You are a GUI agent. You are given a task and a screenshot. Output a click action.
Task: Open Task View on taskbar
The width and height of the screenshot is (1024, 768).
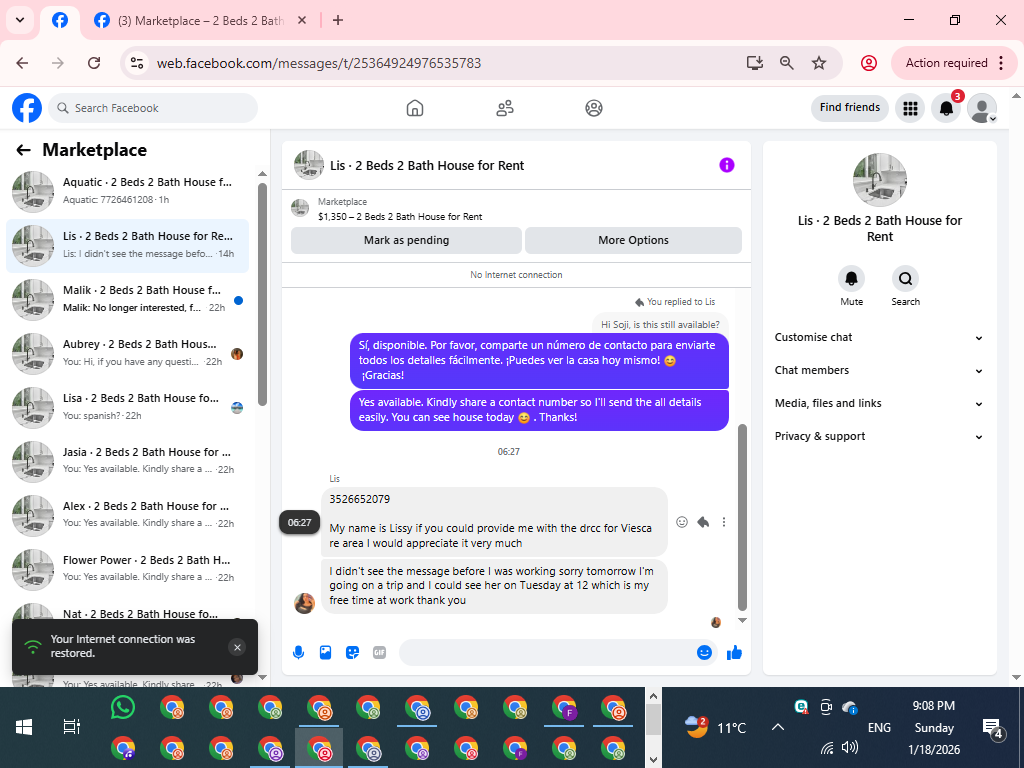(71, 727)
